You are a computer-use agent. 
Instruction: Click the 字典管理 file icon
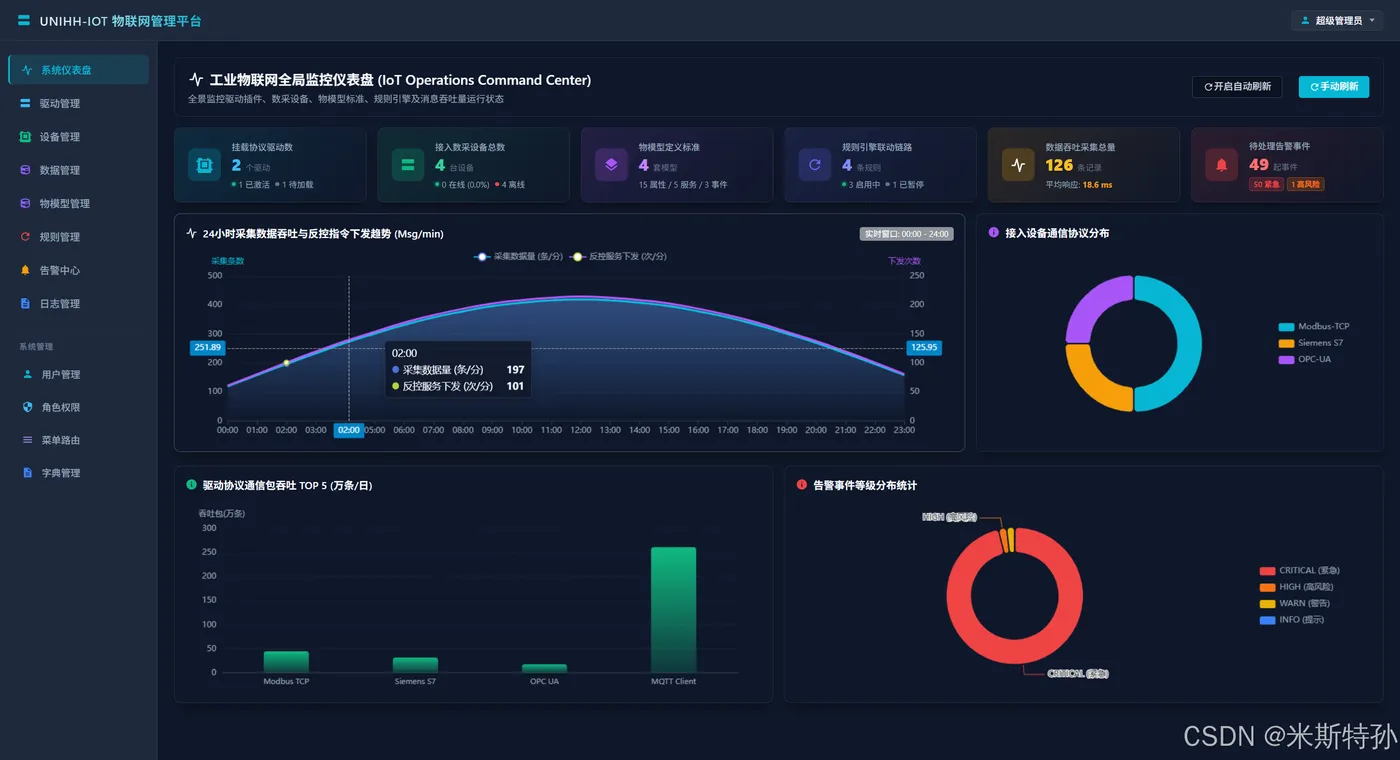click(27, 473)
